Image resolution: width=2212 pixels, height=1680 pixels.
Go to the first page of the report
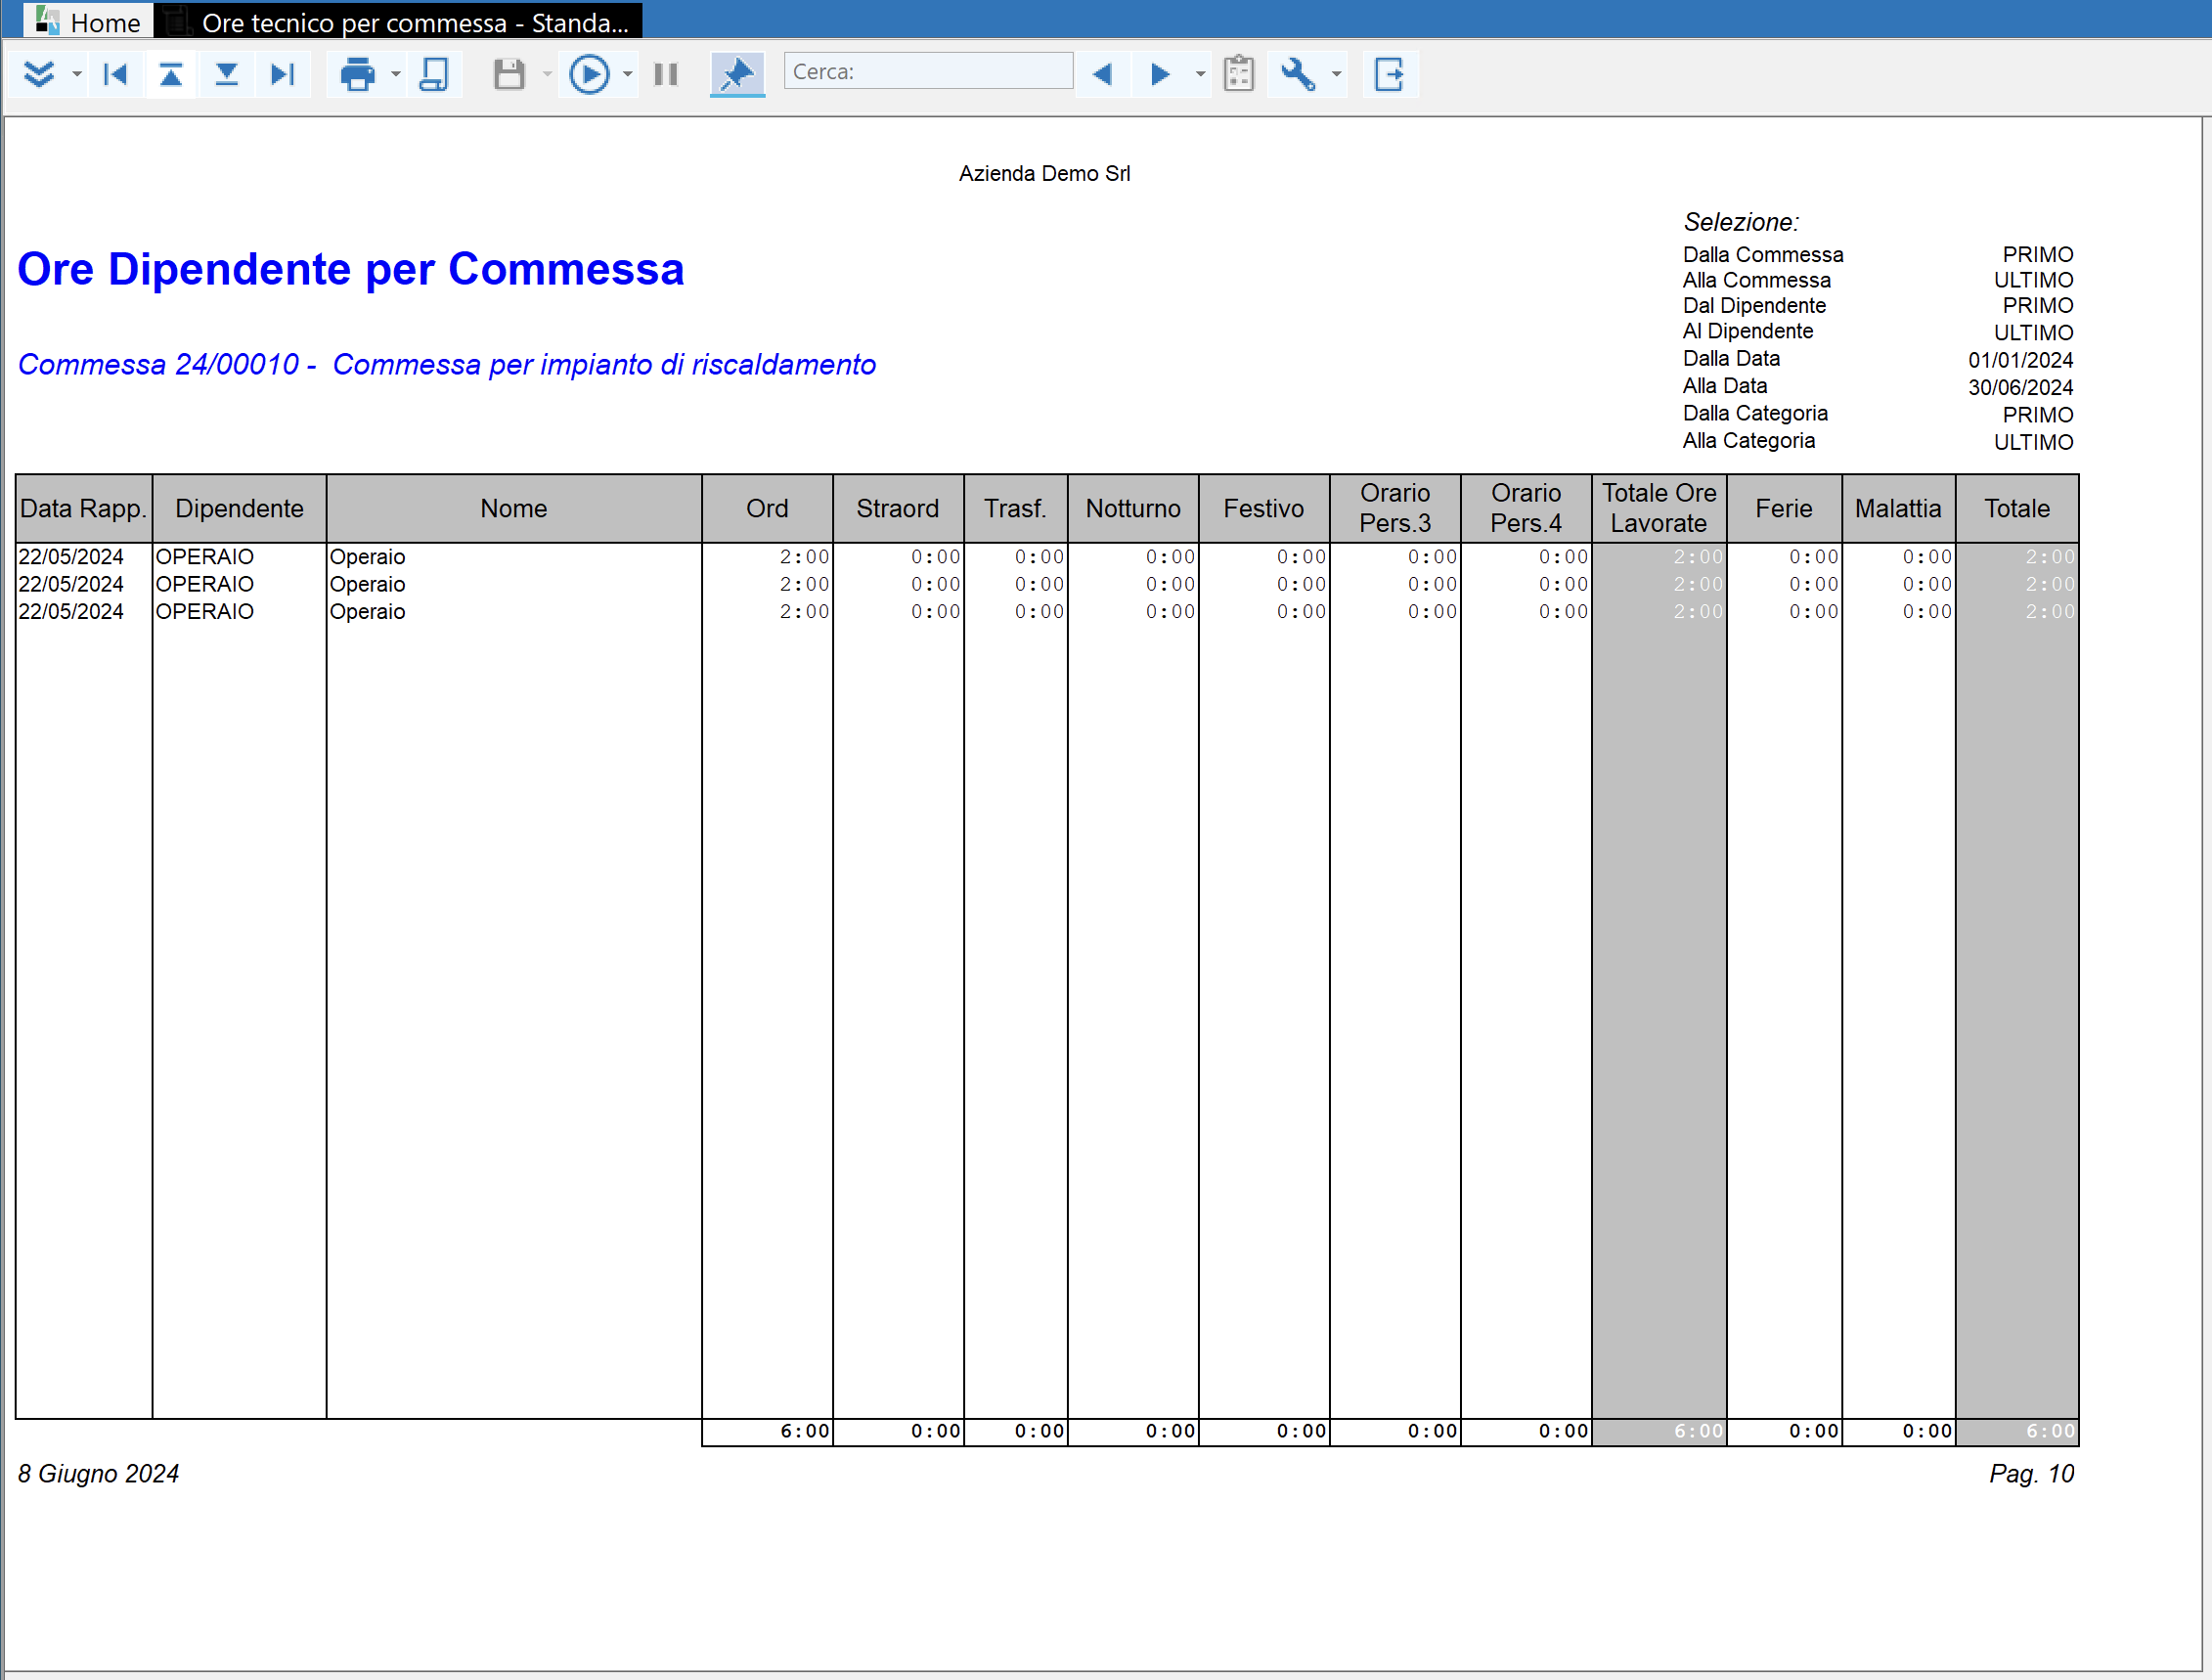coord(115,74)
